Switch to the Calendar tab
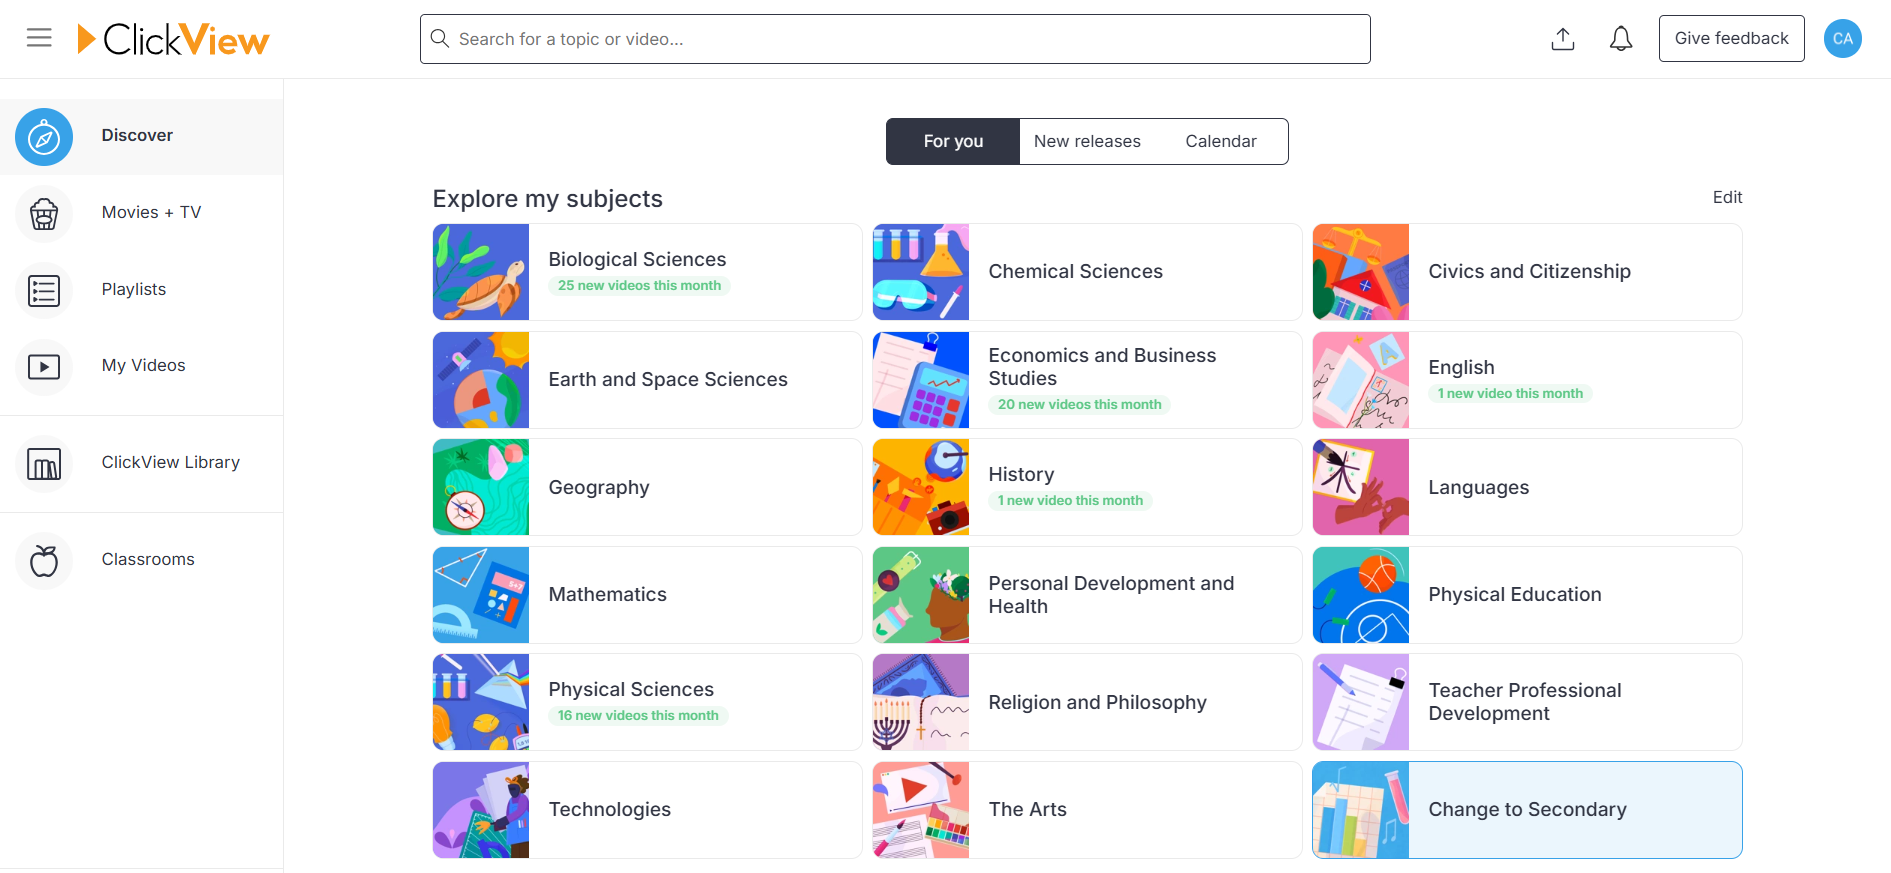This screenshot has height=873, width=1891. pos(1221,142)
